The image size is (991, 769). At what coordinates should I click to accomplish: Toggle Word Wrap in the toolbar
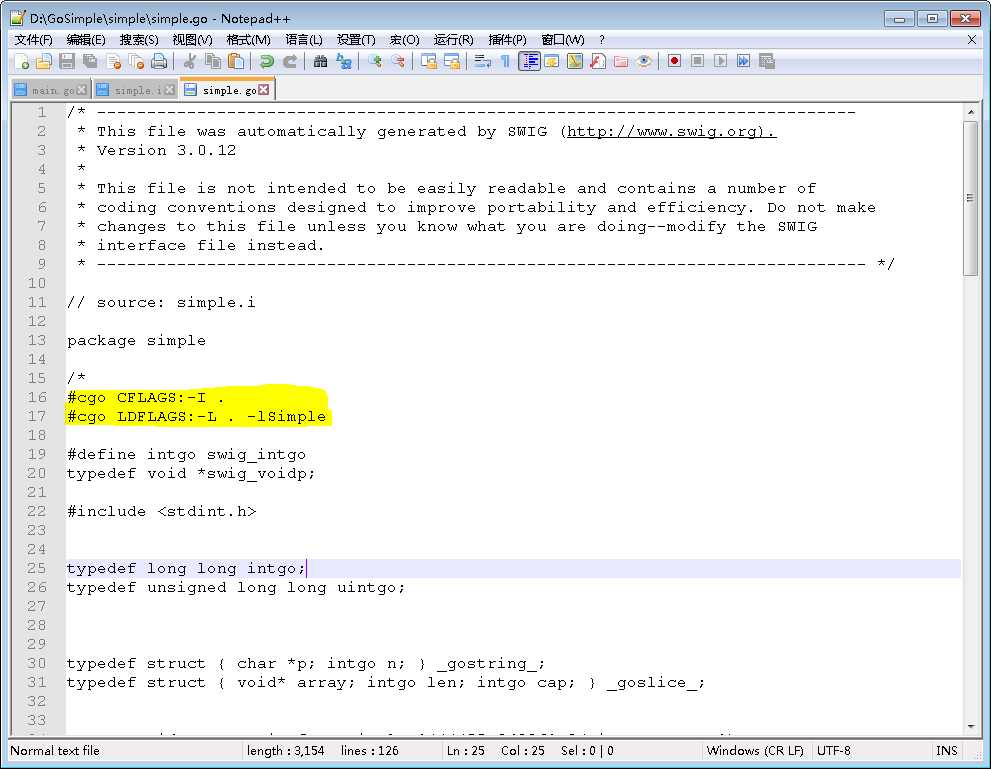(483, 61)
